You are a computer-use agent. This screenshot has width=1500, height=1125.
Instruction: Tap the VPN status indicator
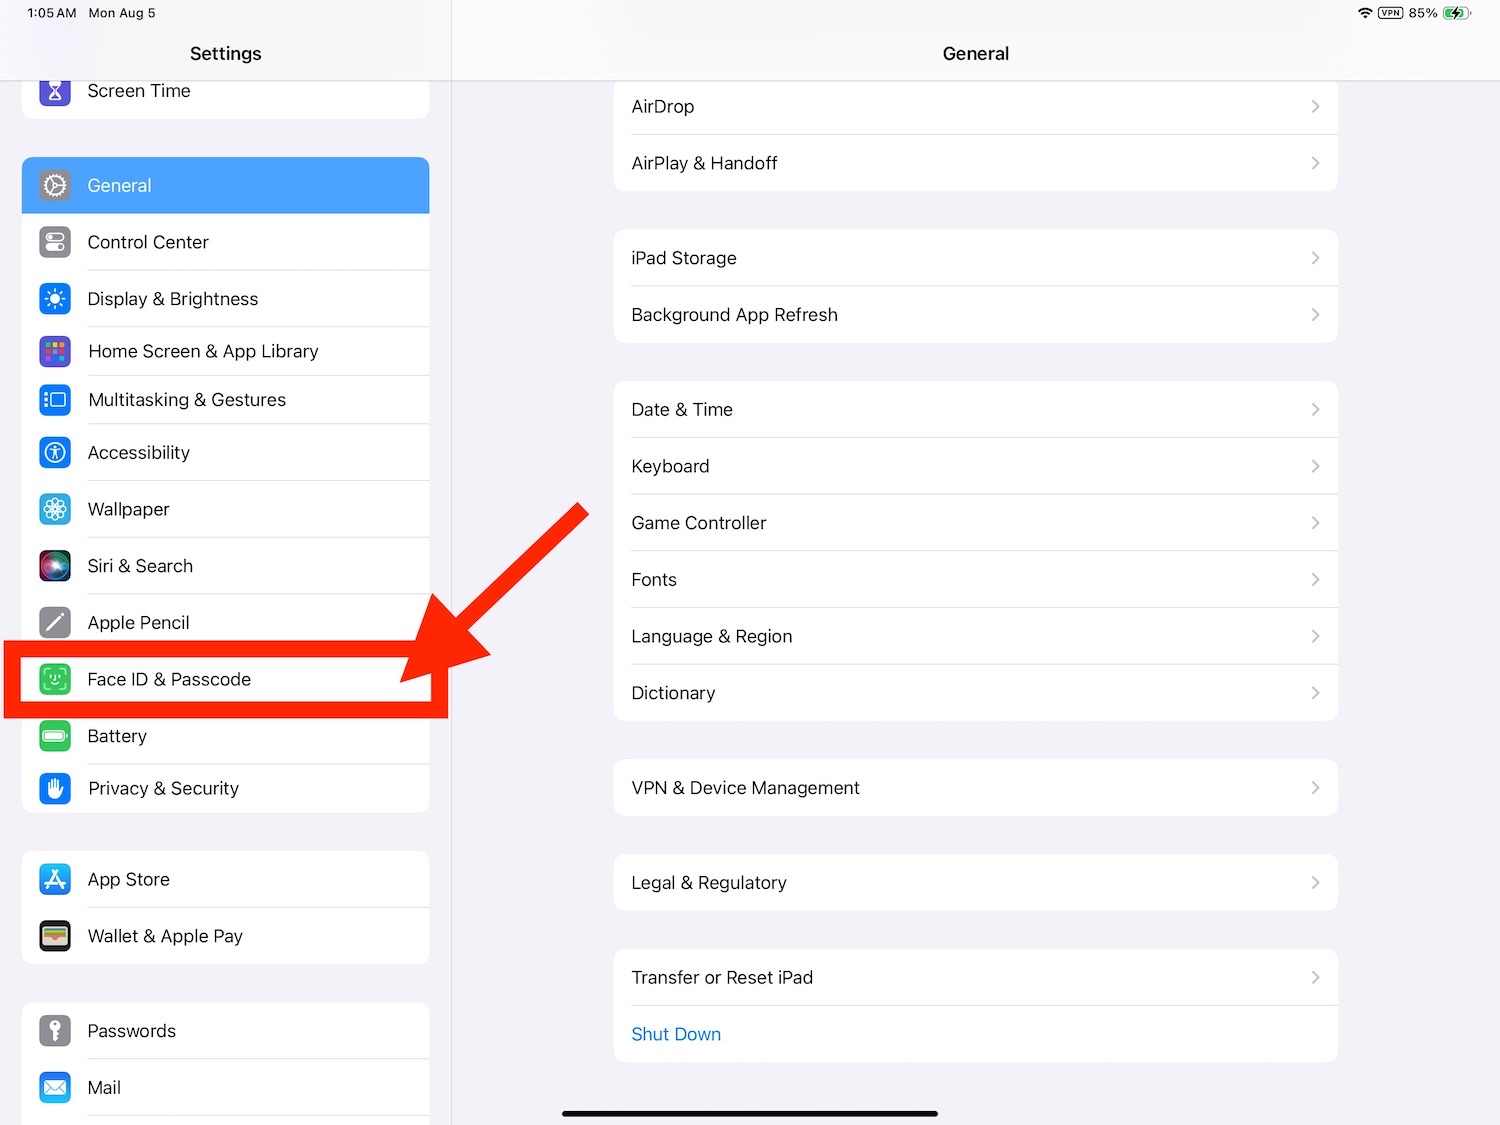[1391, 13]
